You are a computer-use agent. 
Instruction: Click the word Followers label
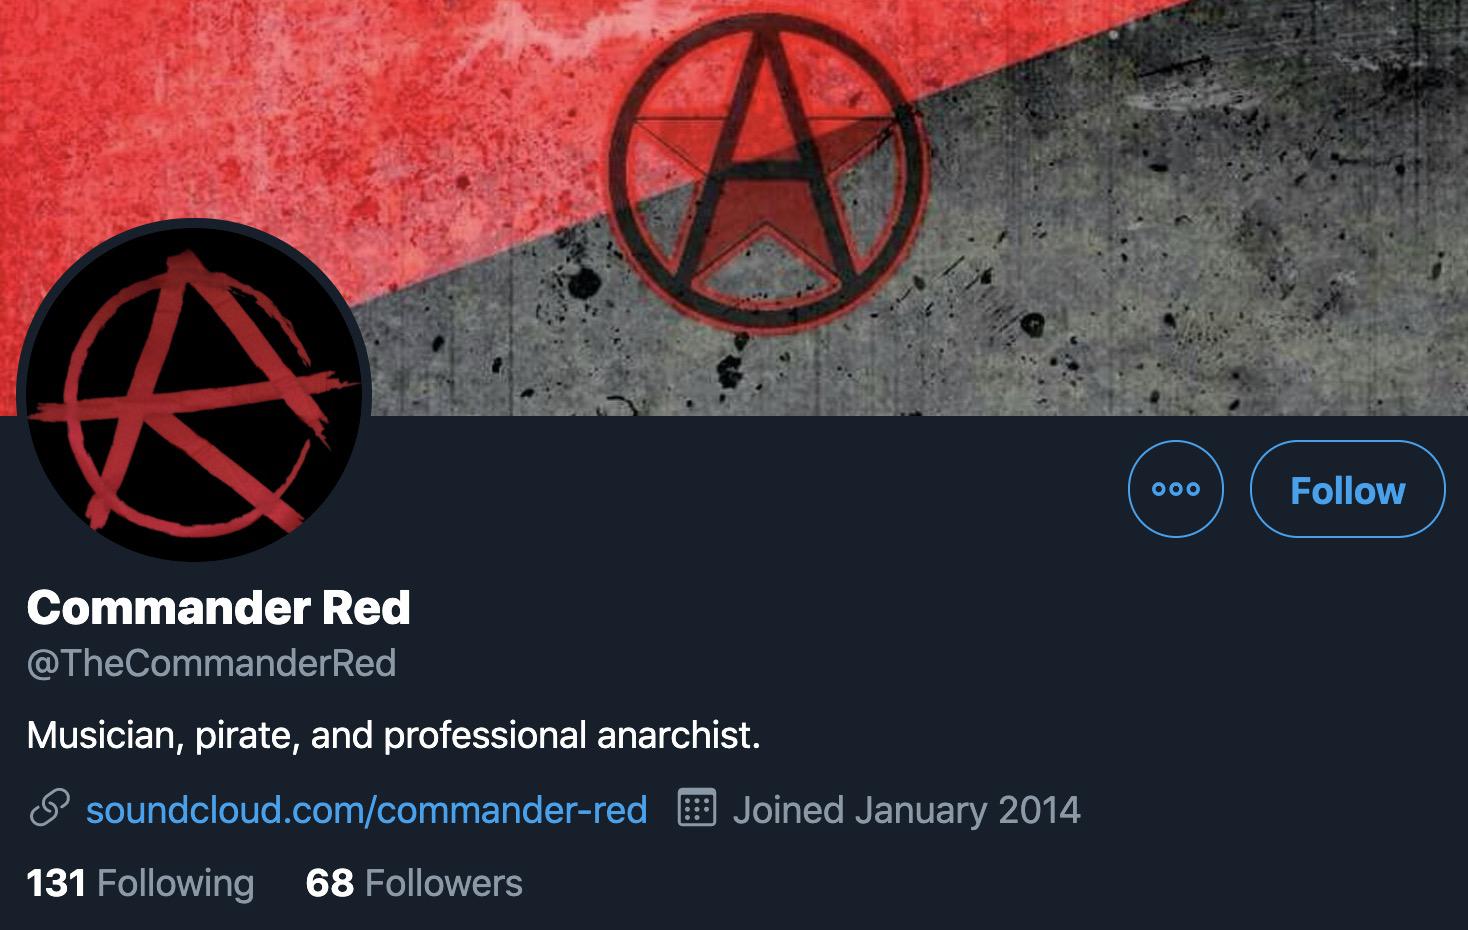point(444,883)
